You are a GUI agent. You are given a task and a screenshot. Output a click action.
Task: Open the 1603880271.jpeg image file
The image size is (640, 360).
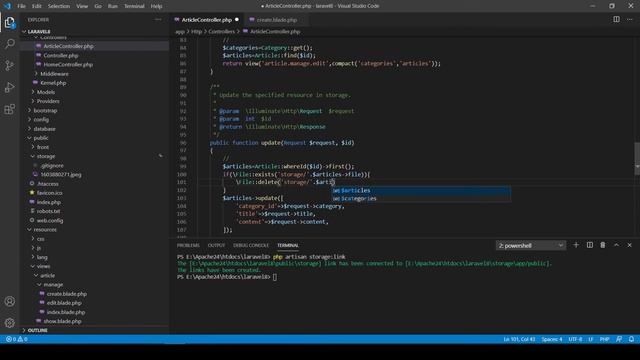pos(61,174)
